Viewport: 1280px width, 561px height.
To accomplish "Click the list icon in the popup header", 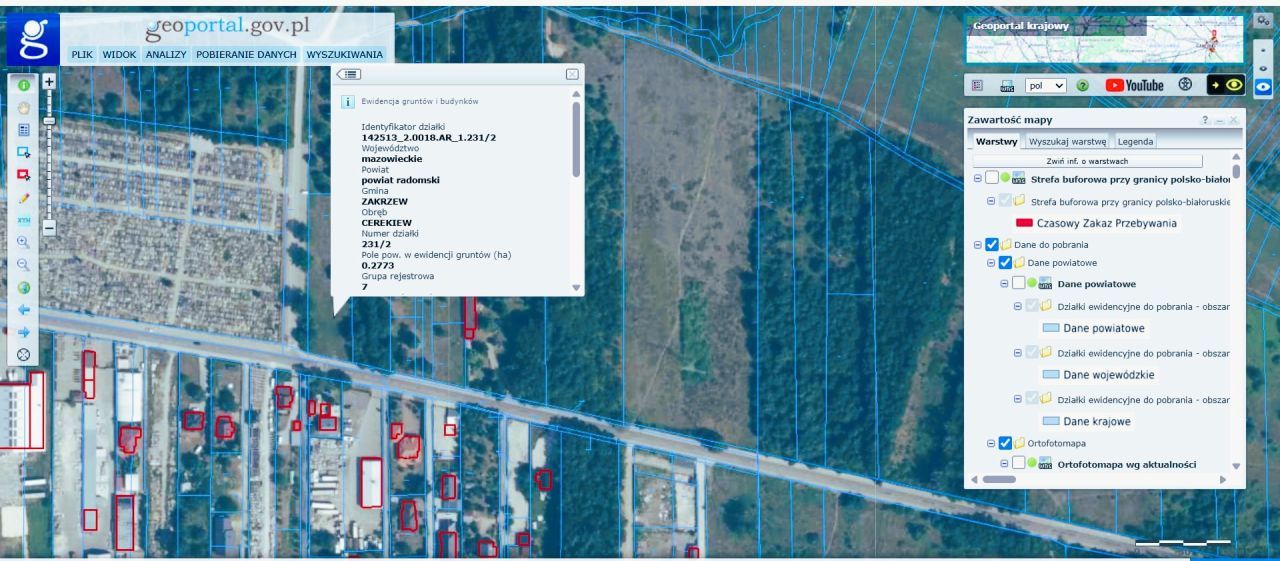I will [350, 74].
